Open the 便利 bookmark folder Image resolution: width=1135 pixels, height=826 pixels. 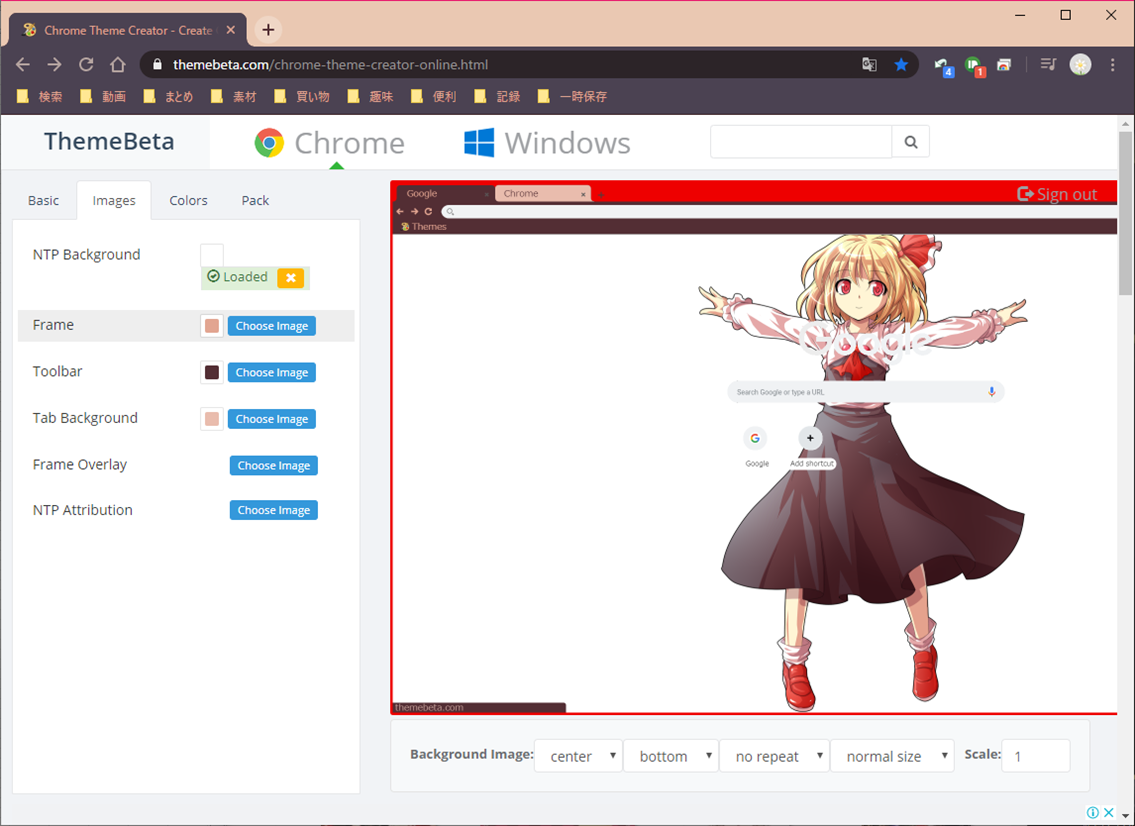pyautogui.click(x=434, y=96)
